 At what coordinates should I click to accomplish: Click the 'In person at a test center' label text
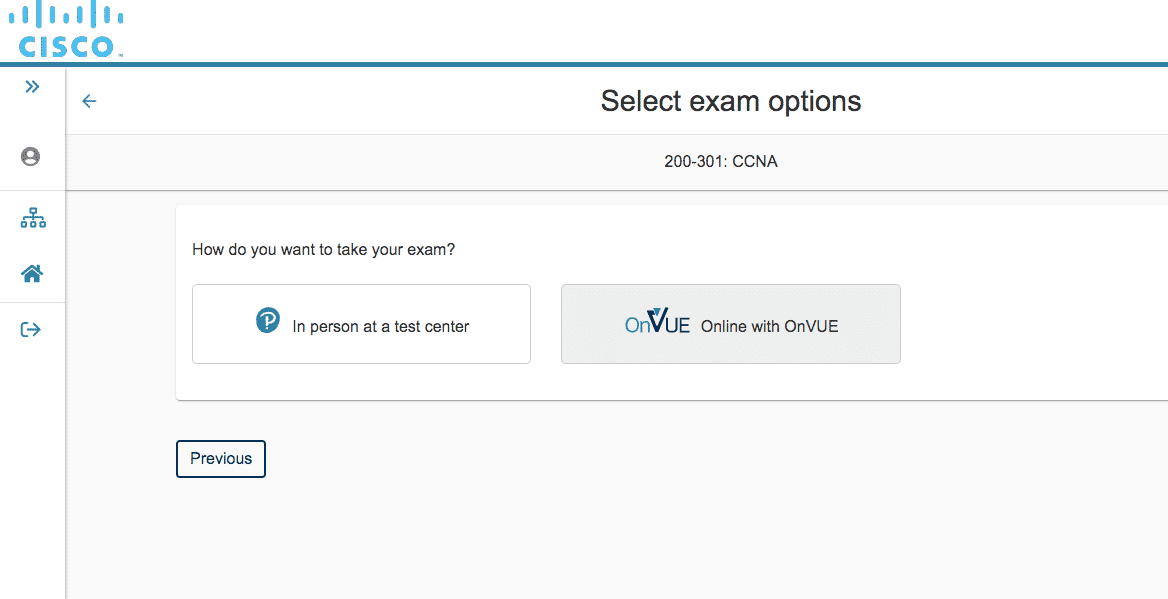pyautogui.click(x=381, y=326)
